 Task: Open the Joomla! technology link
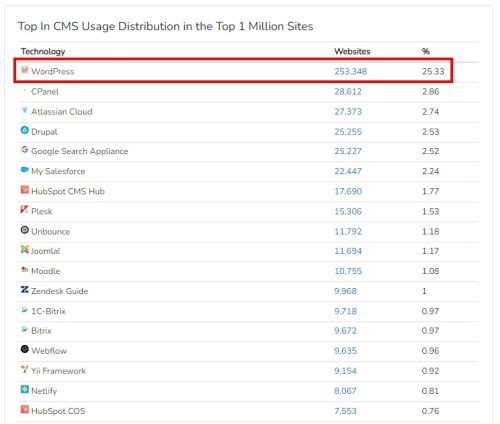(45, 251)
